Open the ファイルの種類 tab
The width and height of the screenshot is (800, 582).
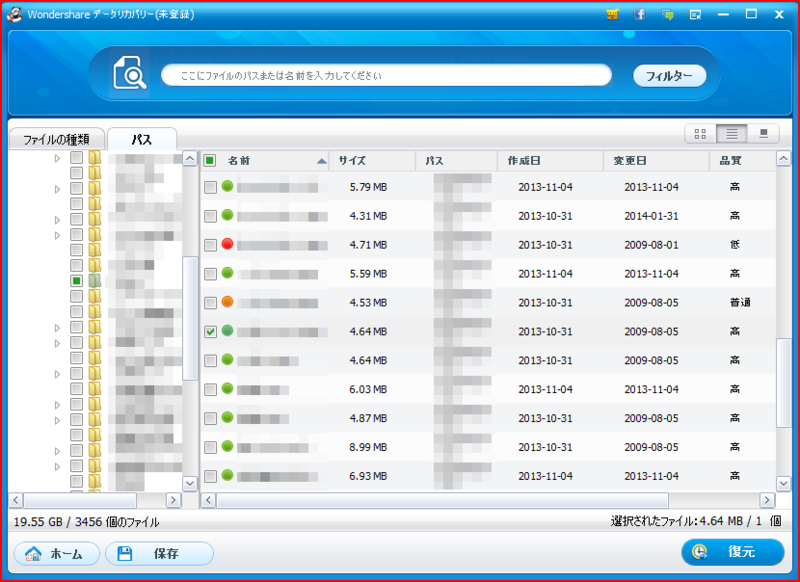point(57,139)
